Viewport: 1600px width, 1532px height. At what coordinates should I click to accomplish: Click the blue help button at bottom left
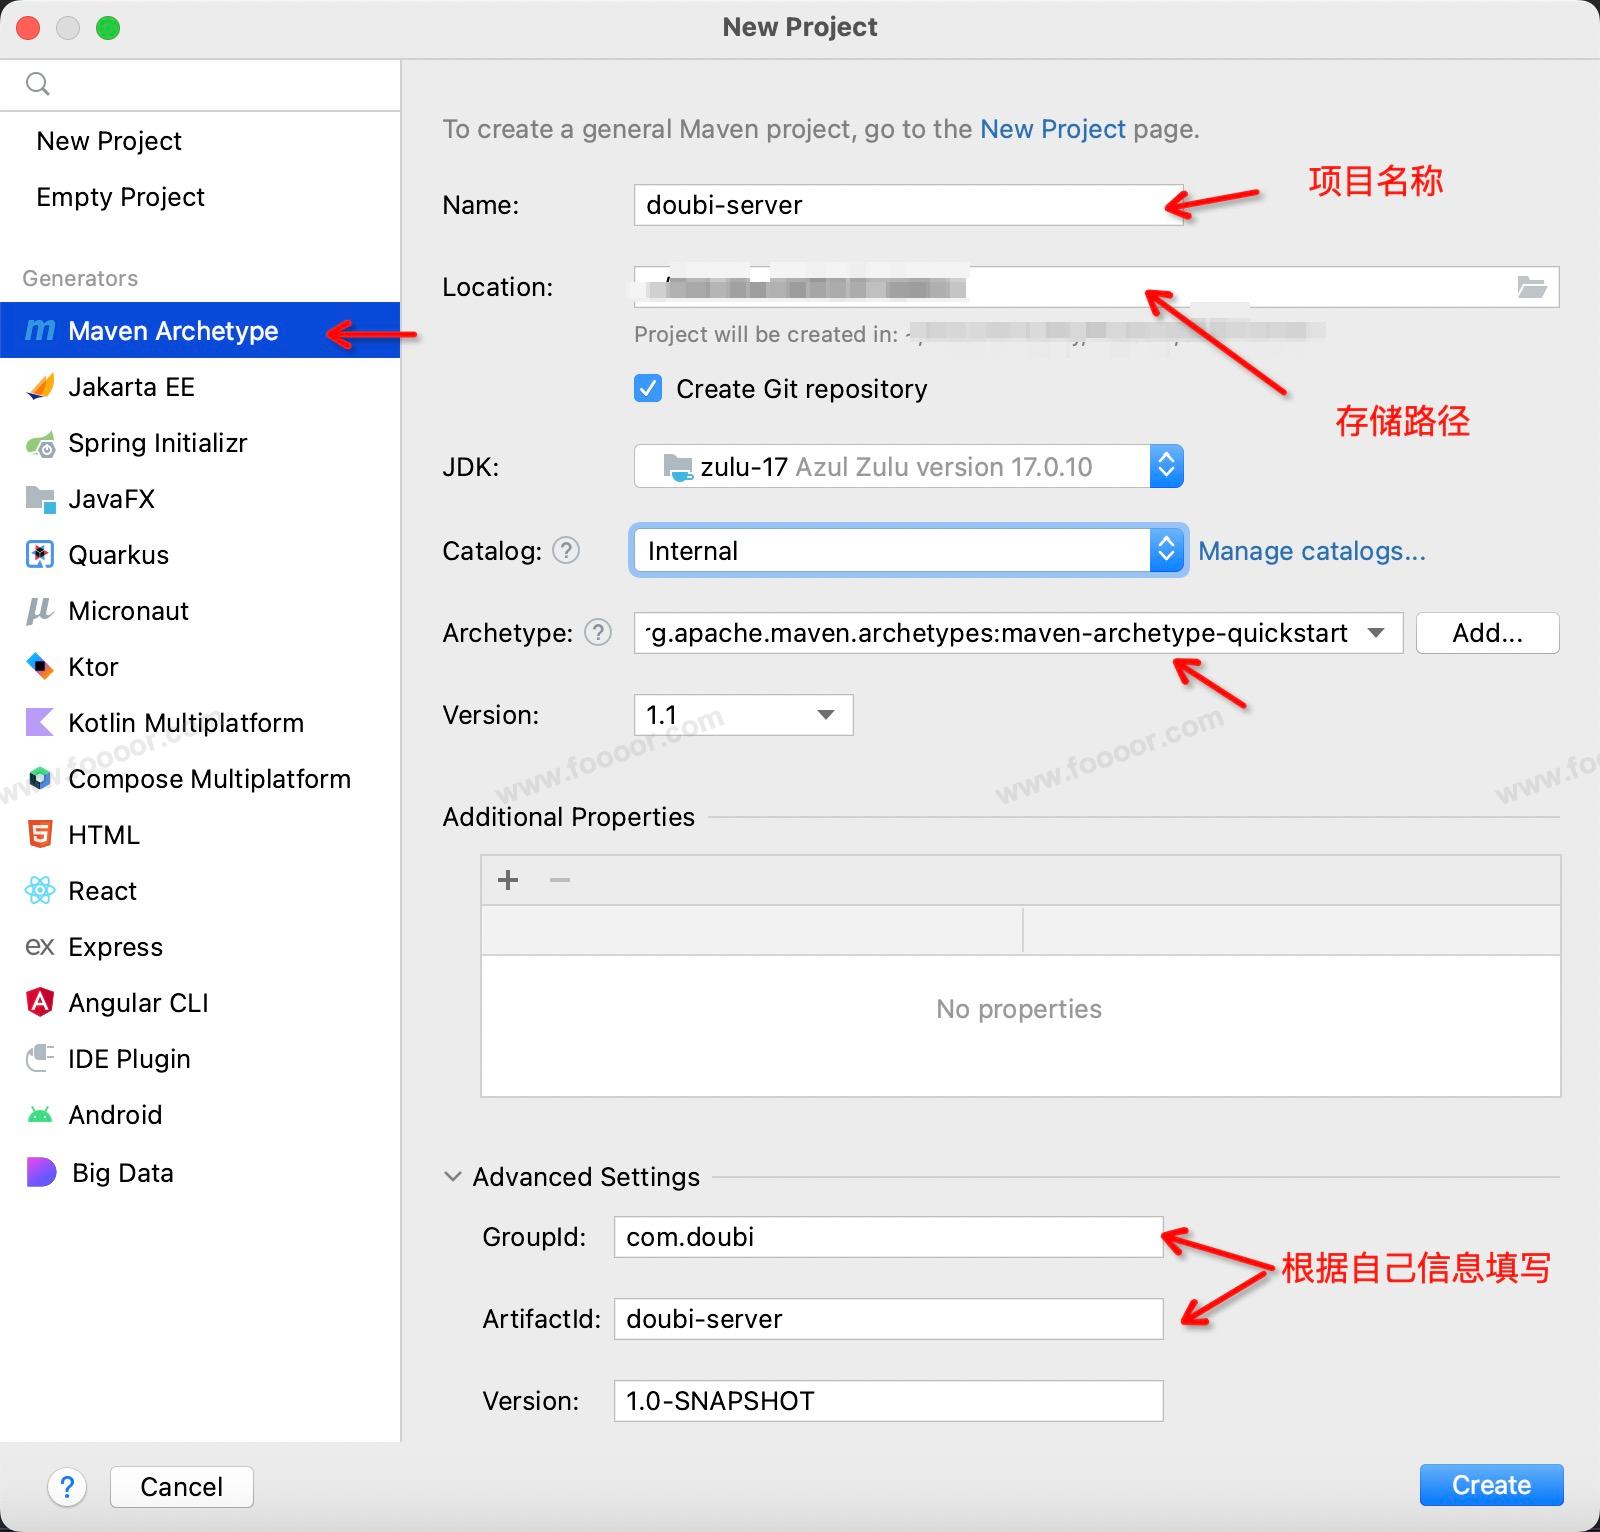(x=67, y=1487)
